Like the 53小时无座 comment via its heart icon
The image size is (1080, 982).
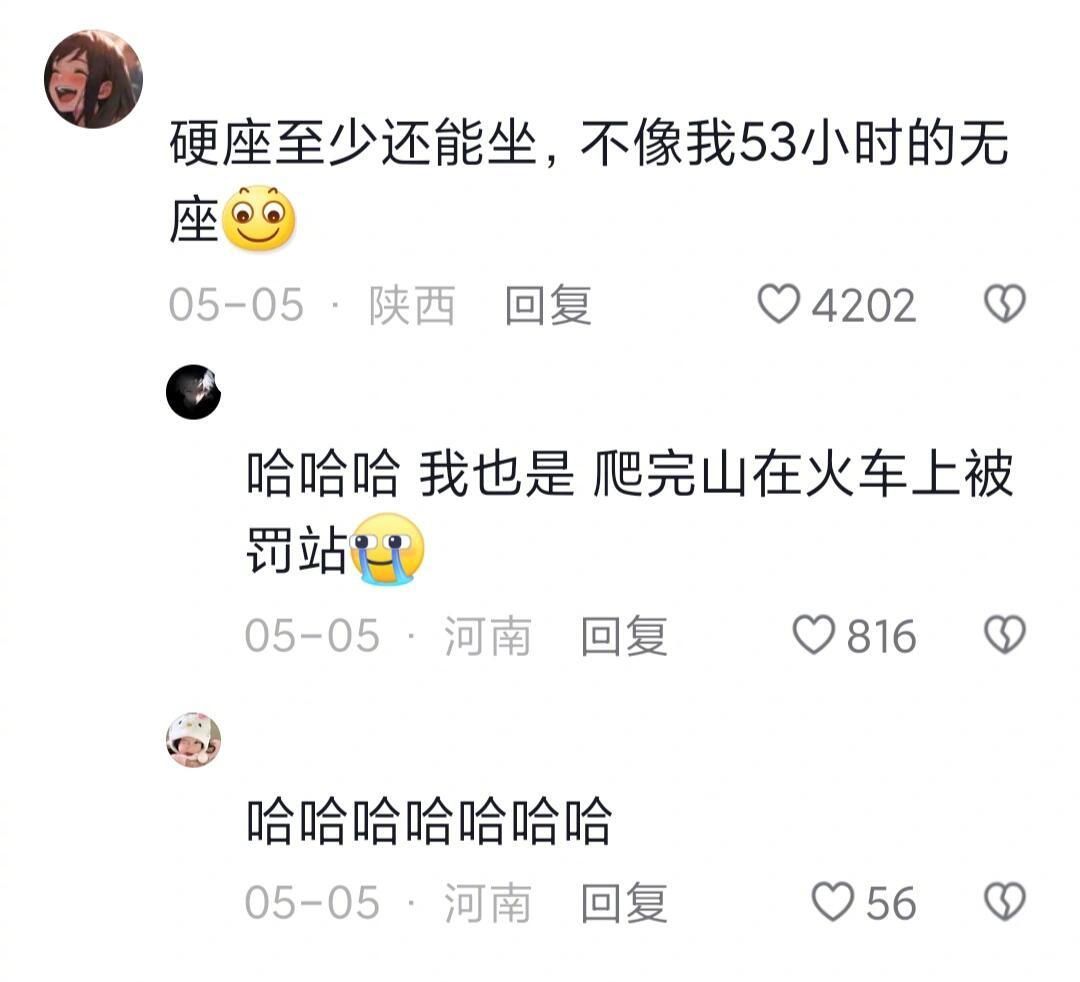(779, 304)
